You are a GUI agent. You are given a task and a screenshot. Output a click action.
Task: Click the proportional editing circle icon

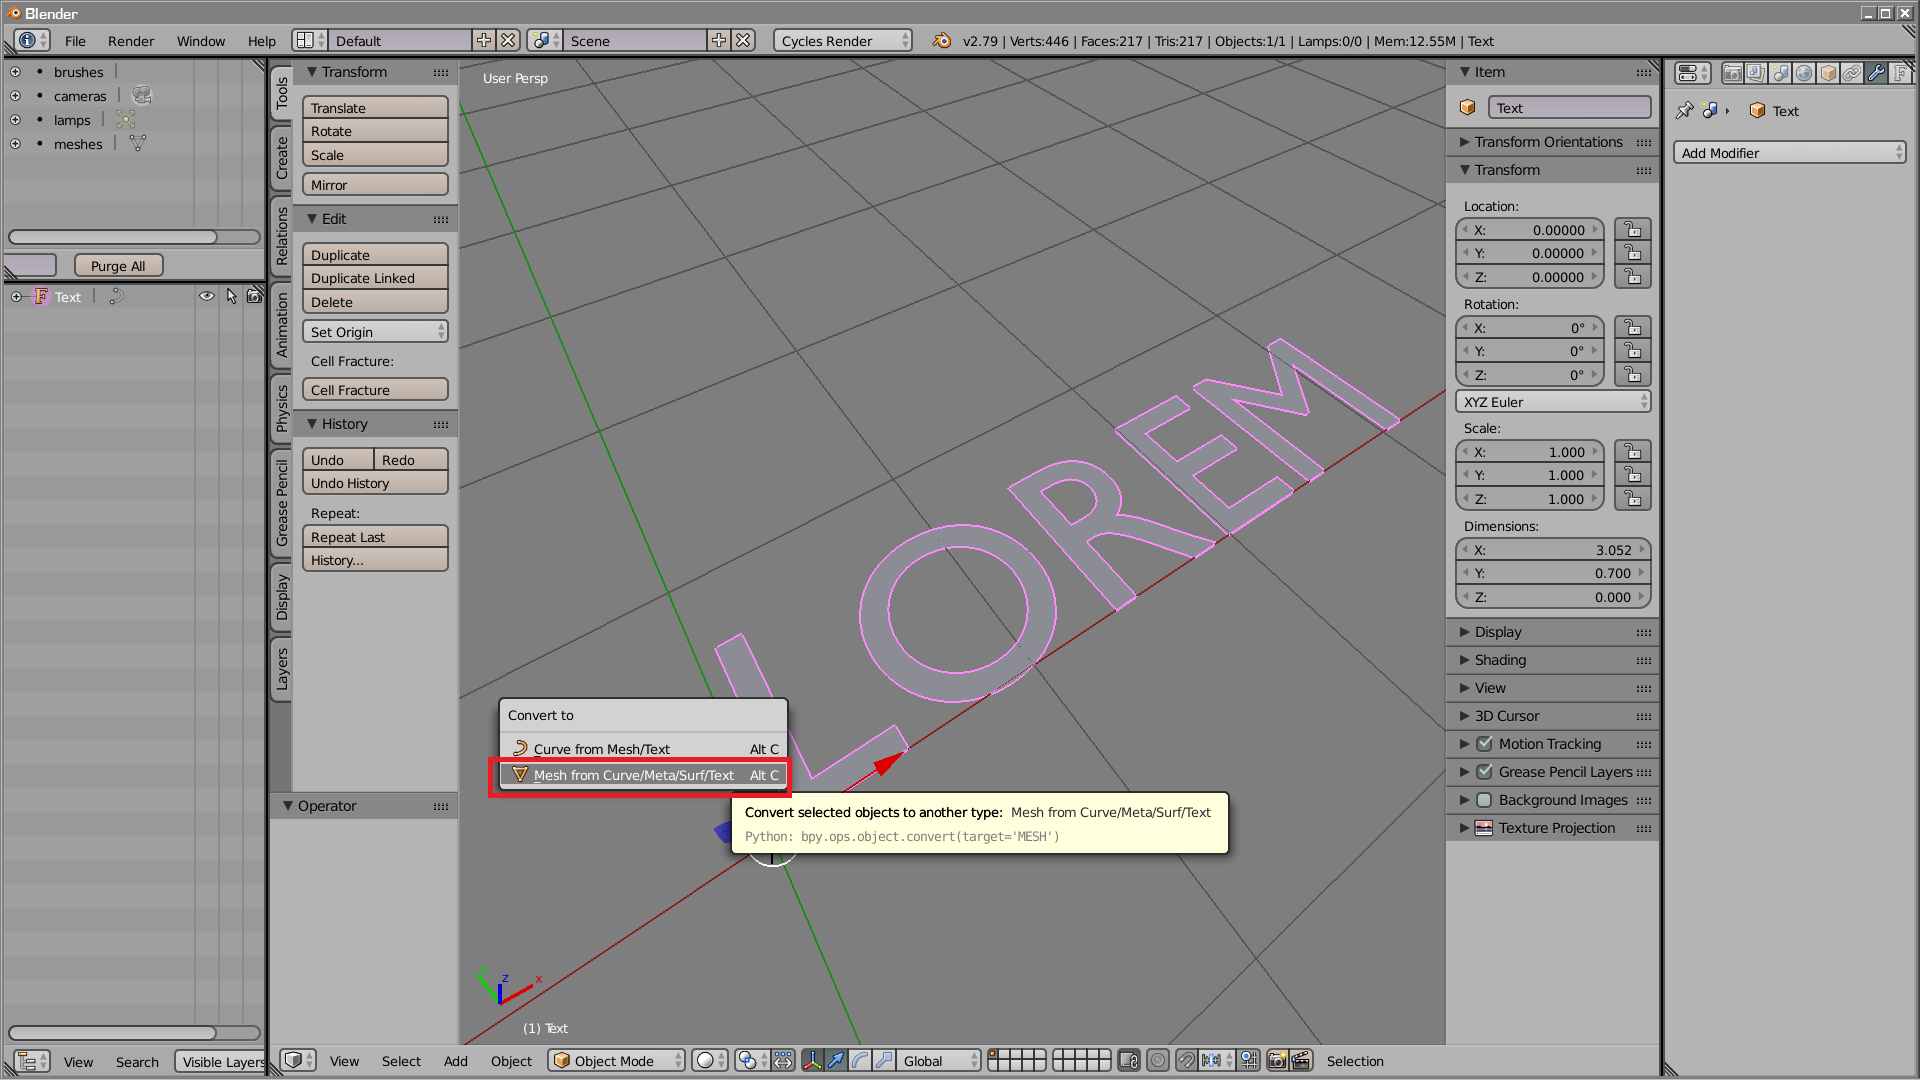click(1158, 1061)
